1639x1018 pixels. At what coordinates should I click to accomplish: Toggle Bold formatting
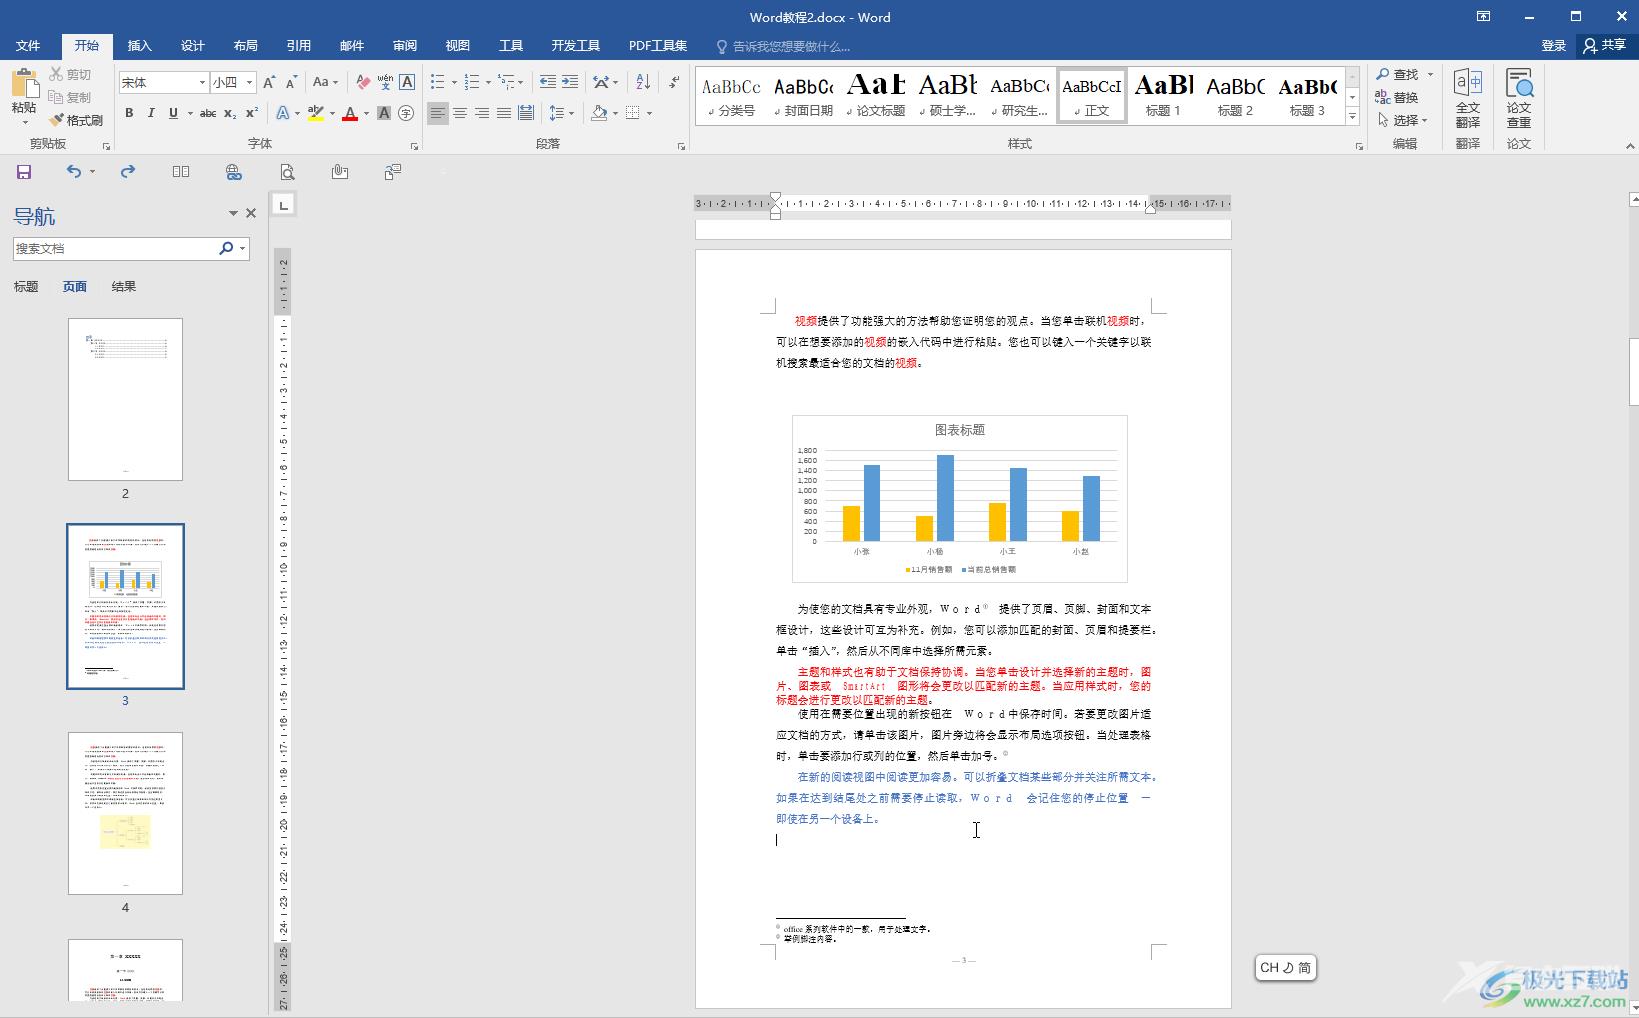click(129, 113)
